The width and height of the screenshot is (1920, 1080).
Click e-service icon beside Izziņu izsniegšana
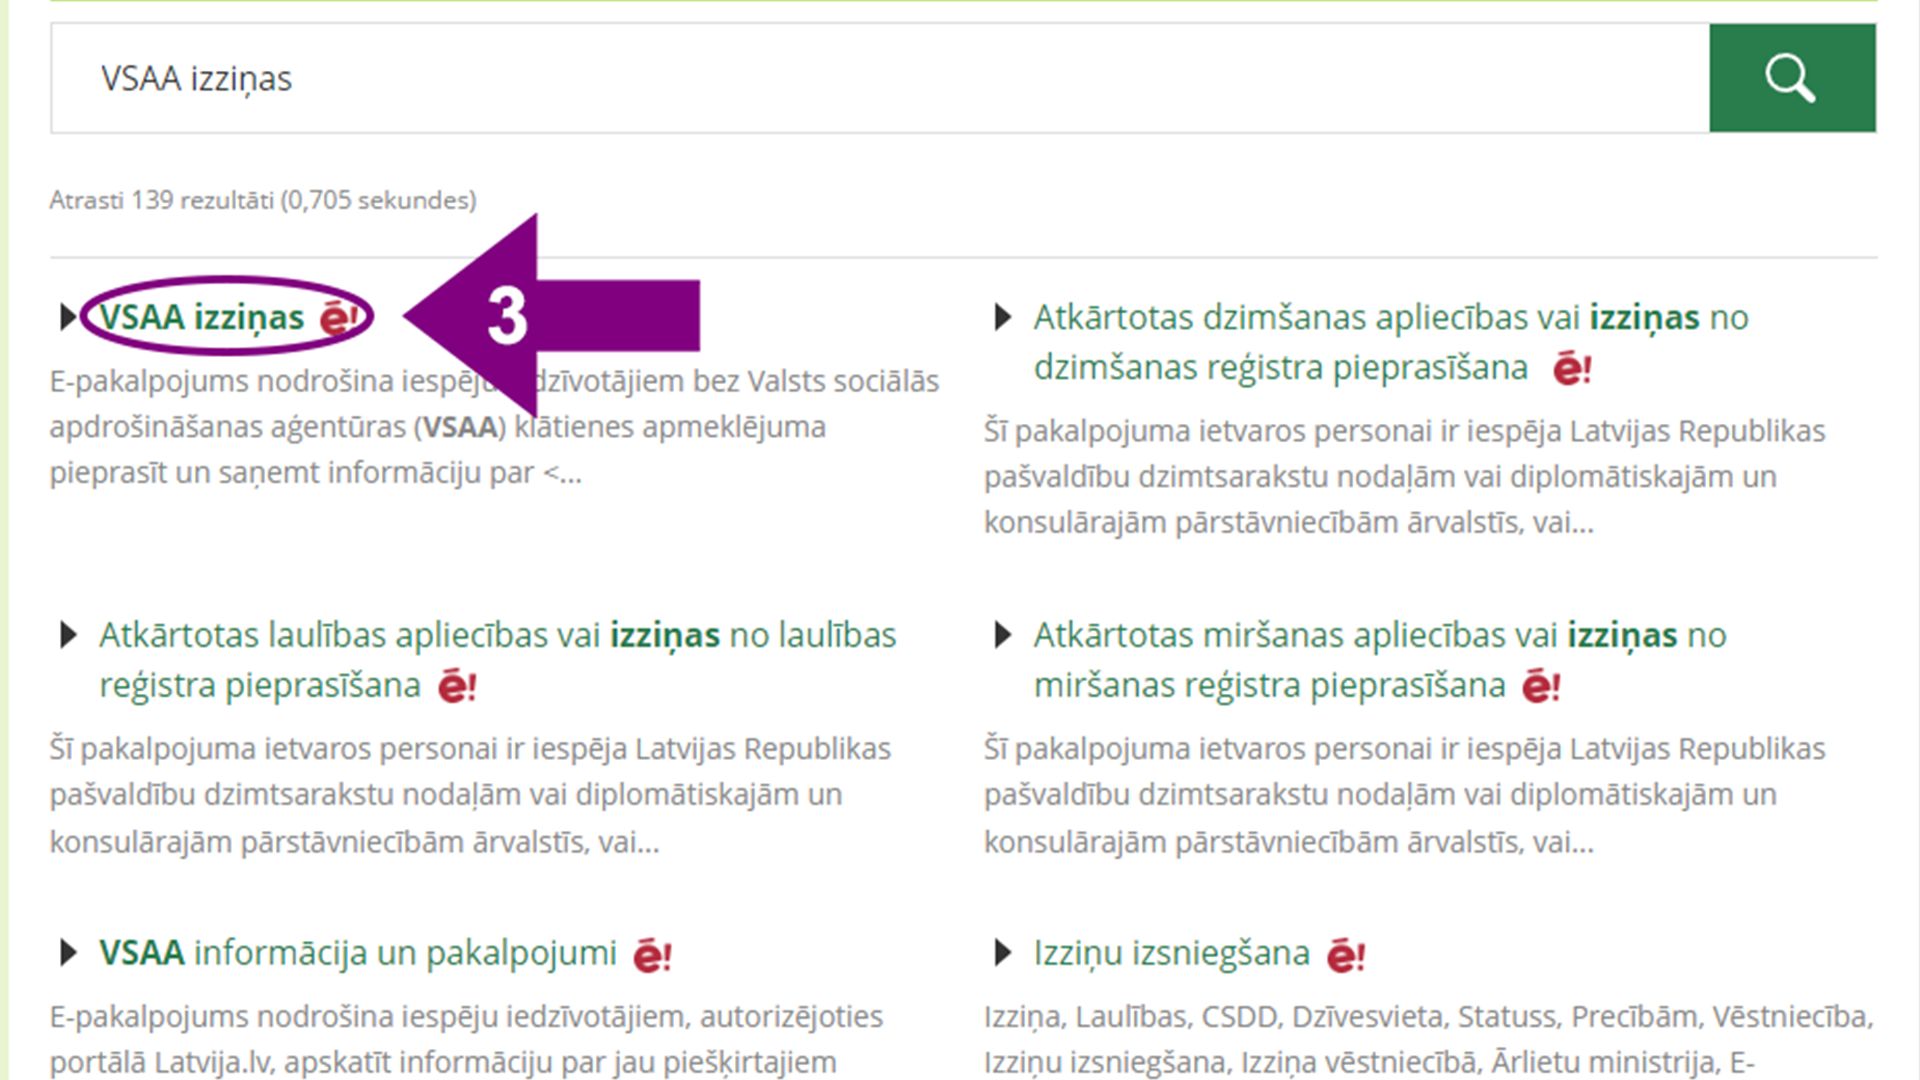coord(1346,955)
